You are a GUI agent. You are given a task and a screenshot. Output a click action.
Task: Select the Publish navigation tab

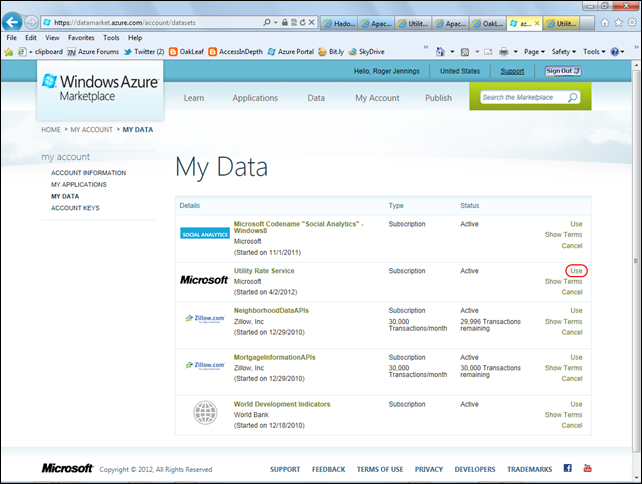tap(438, 98)
